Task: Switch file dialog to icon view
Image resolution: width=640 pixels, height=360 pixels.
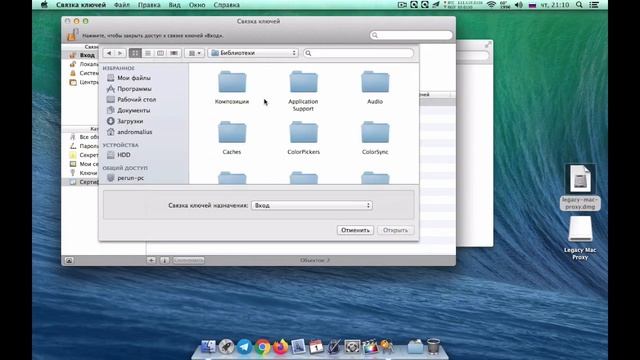Action: [135, 53]
